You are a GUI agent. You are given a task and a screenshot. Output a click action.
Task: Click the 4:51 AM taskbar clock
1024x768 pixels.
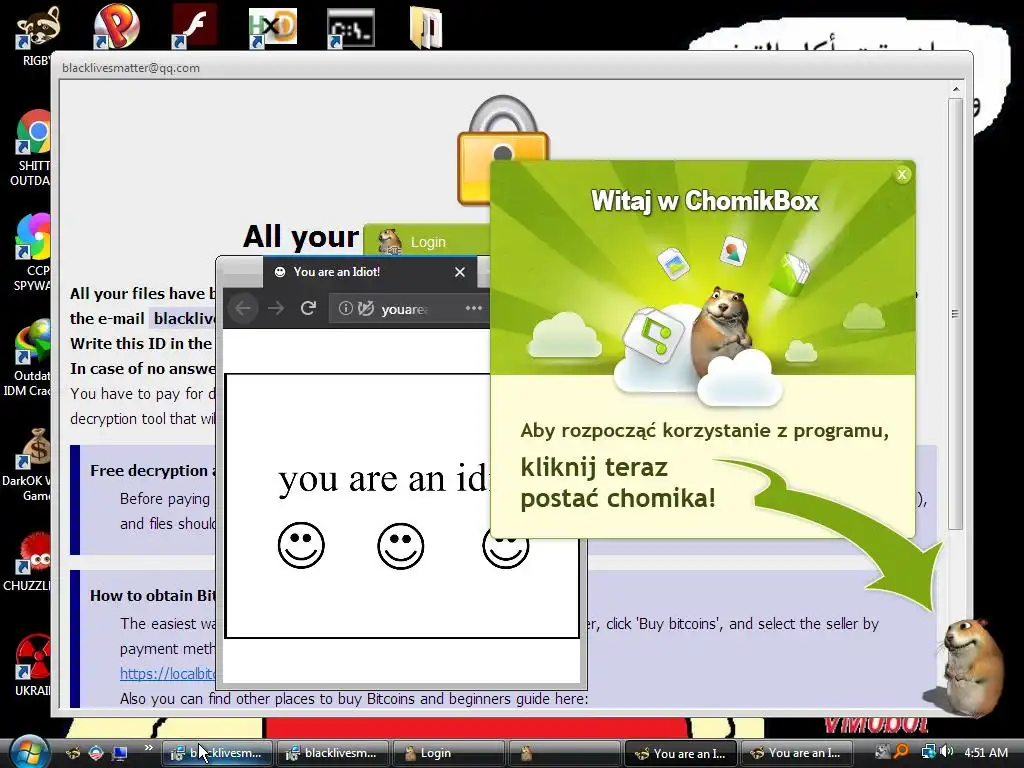pos(985,752)
